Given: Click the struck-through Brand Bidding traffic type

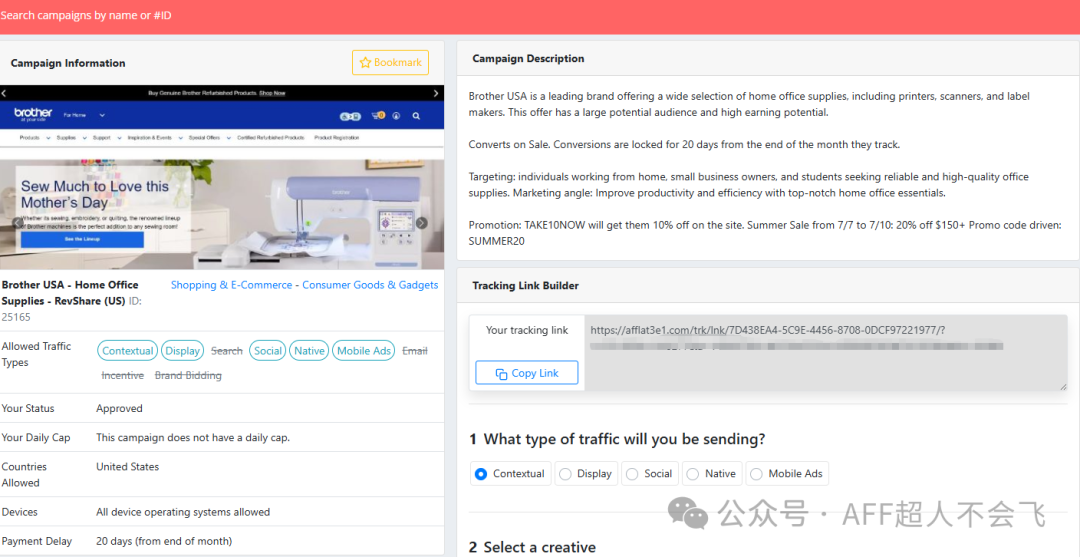Looking at the screenshot, I should [x=188, y=375].
